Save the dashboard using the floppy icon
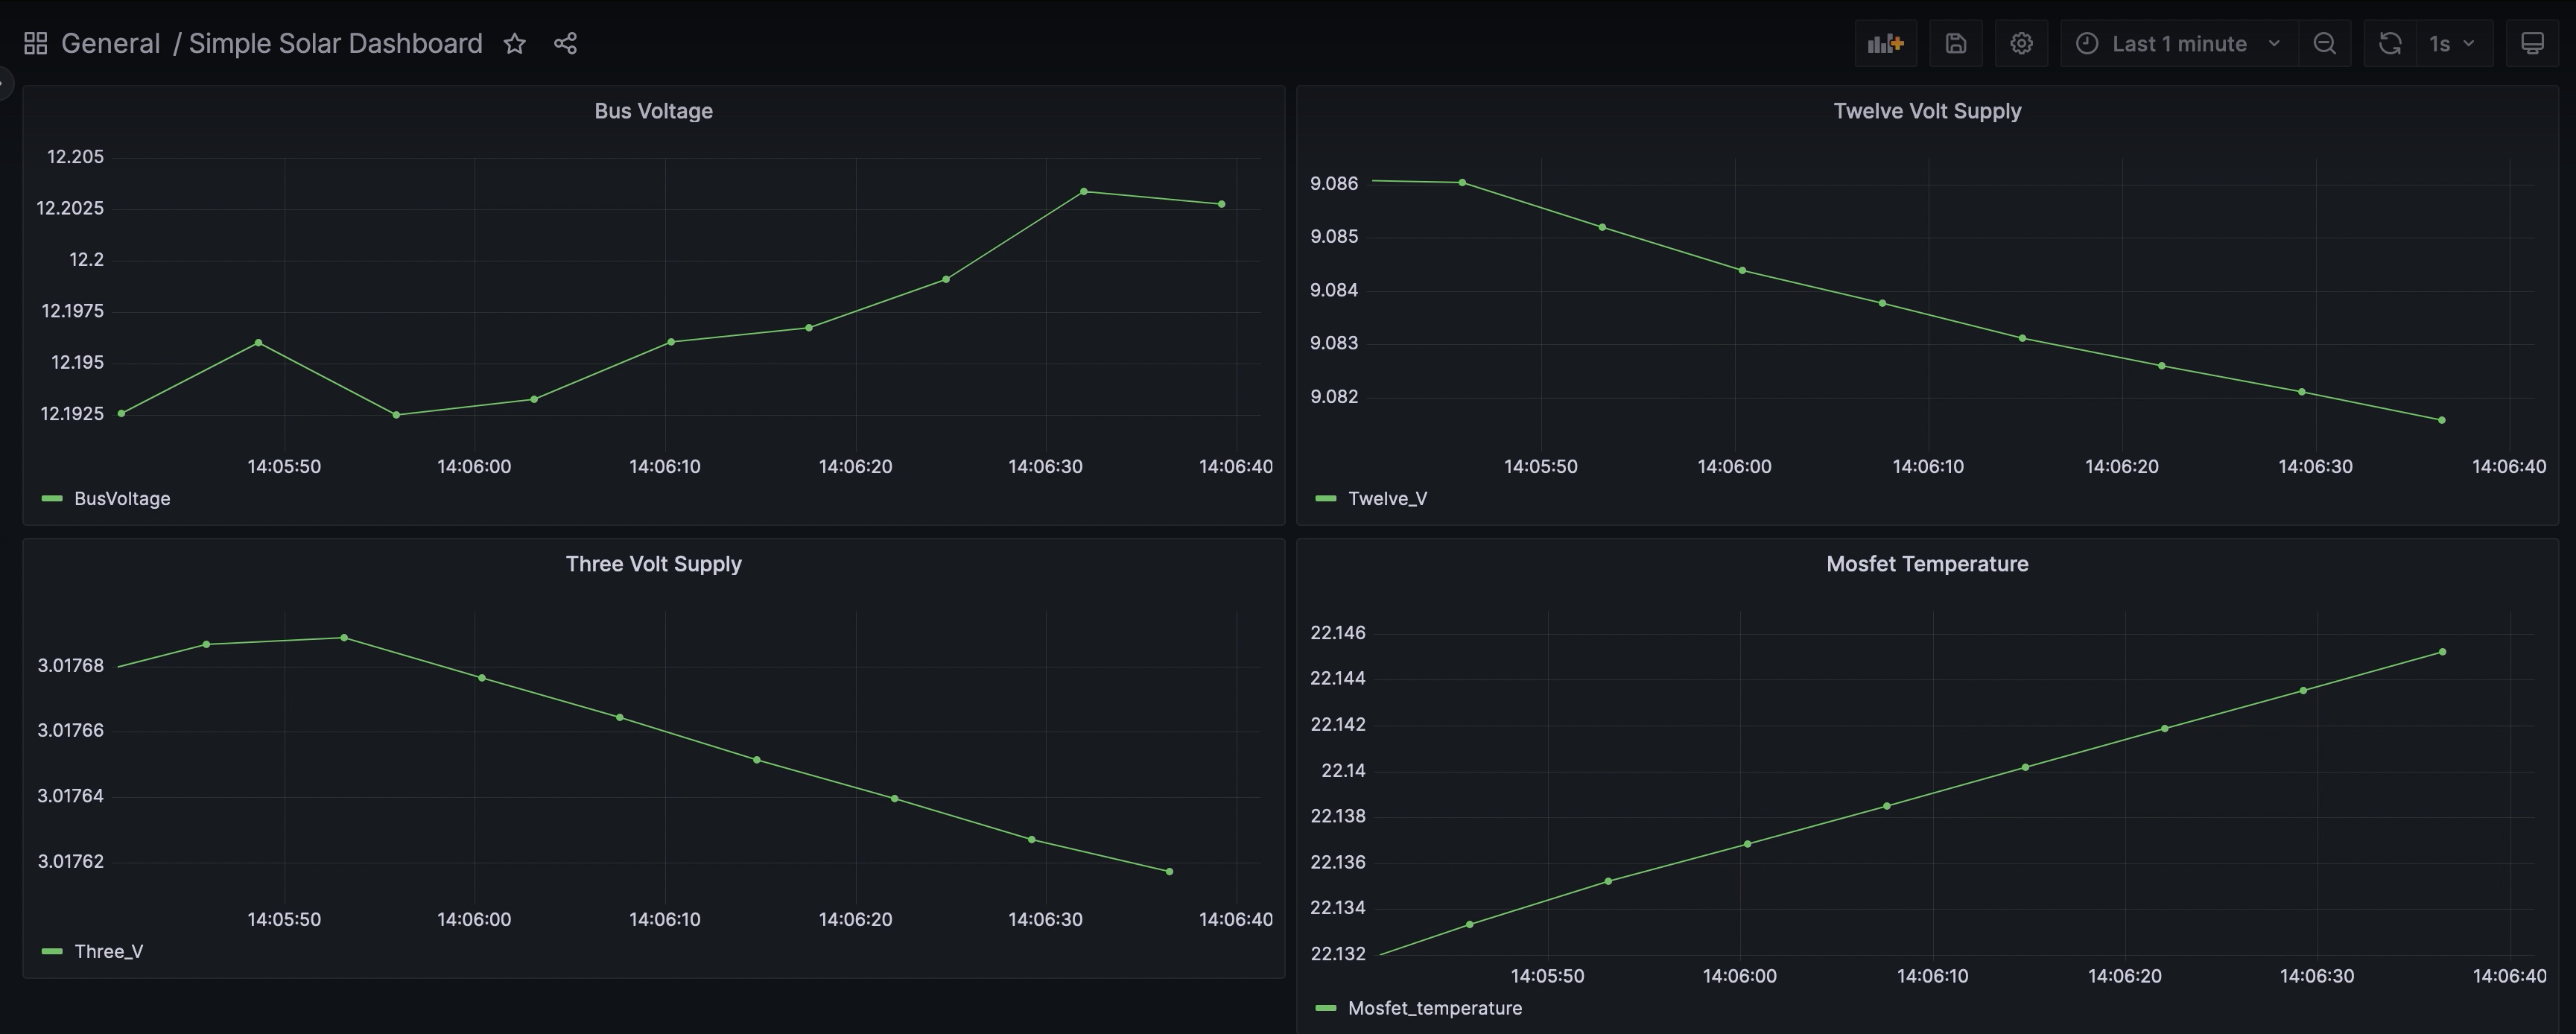2576x1034 pixels. pos(1956,43)
